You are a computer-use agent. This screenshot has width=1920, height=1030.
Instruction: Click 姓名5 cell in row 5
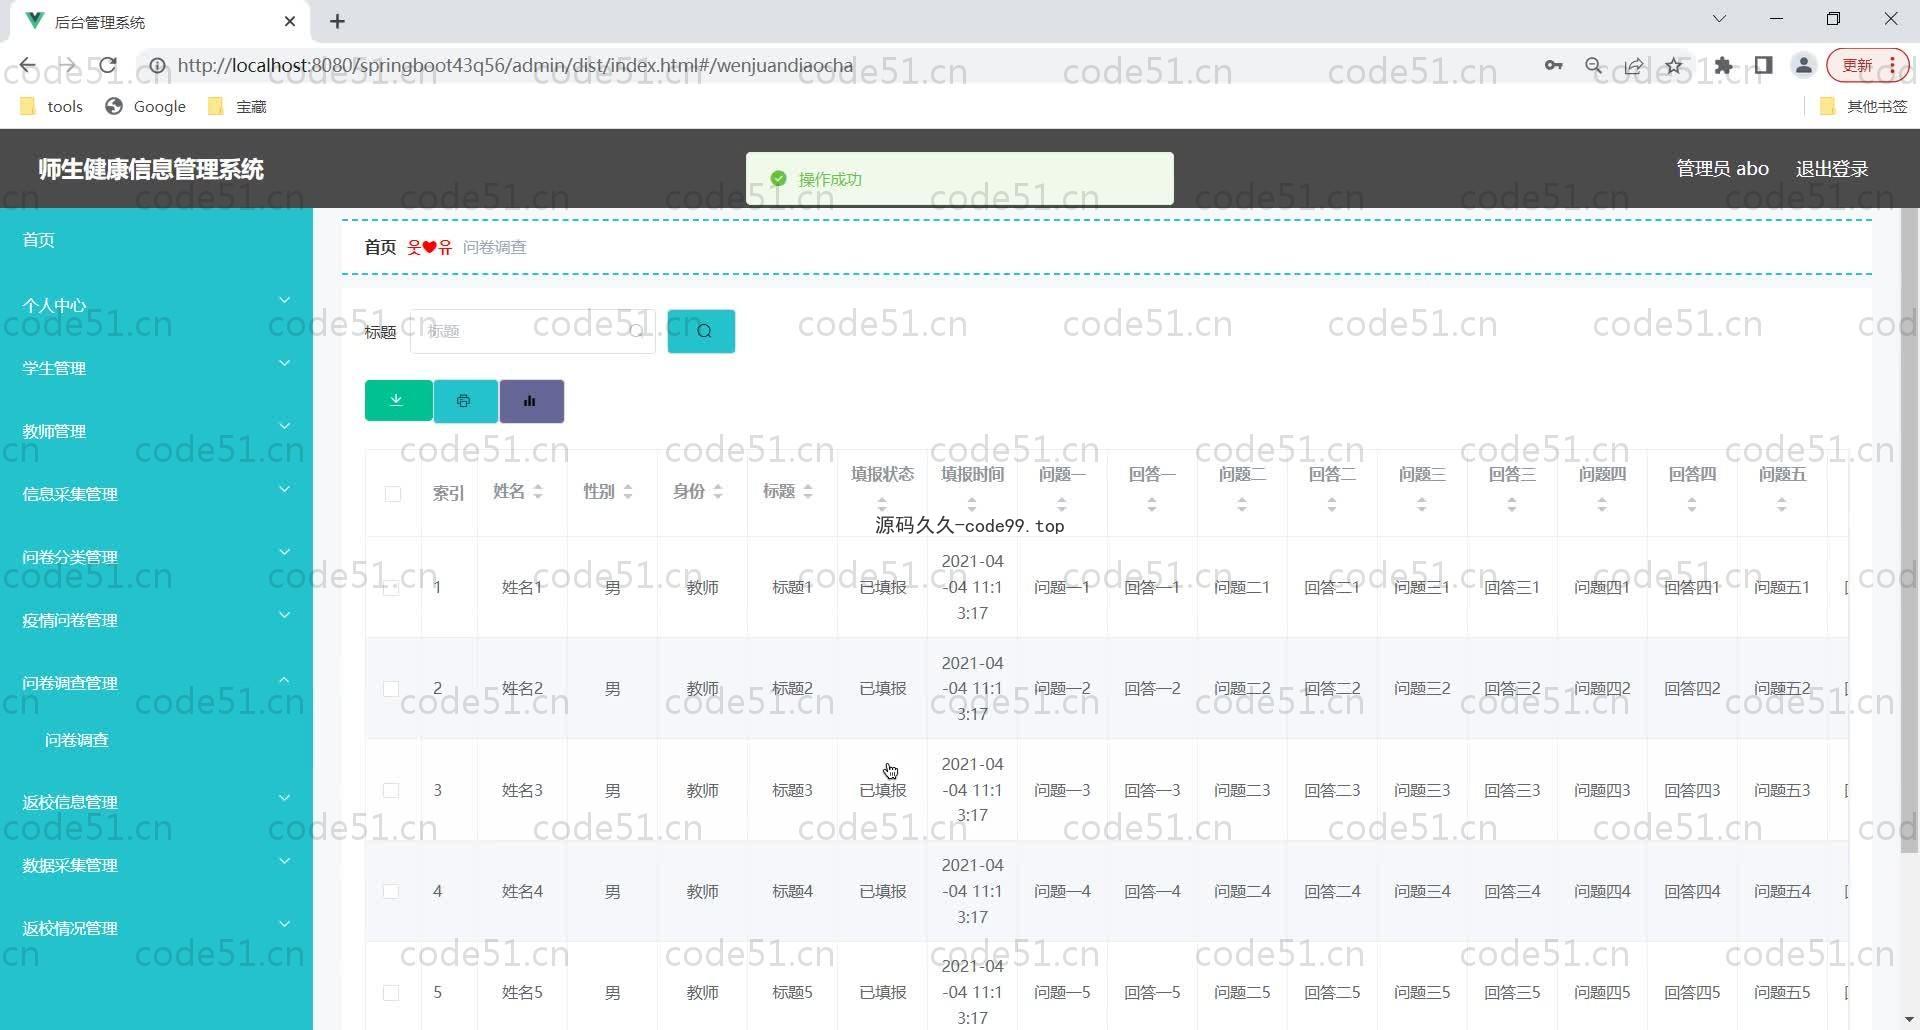(x=522, y=993)
